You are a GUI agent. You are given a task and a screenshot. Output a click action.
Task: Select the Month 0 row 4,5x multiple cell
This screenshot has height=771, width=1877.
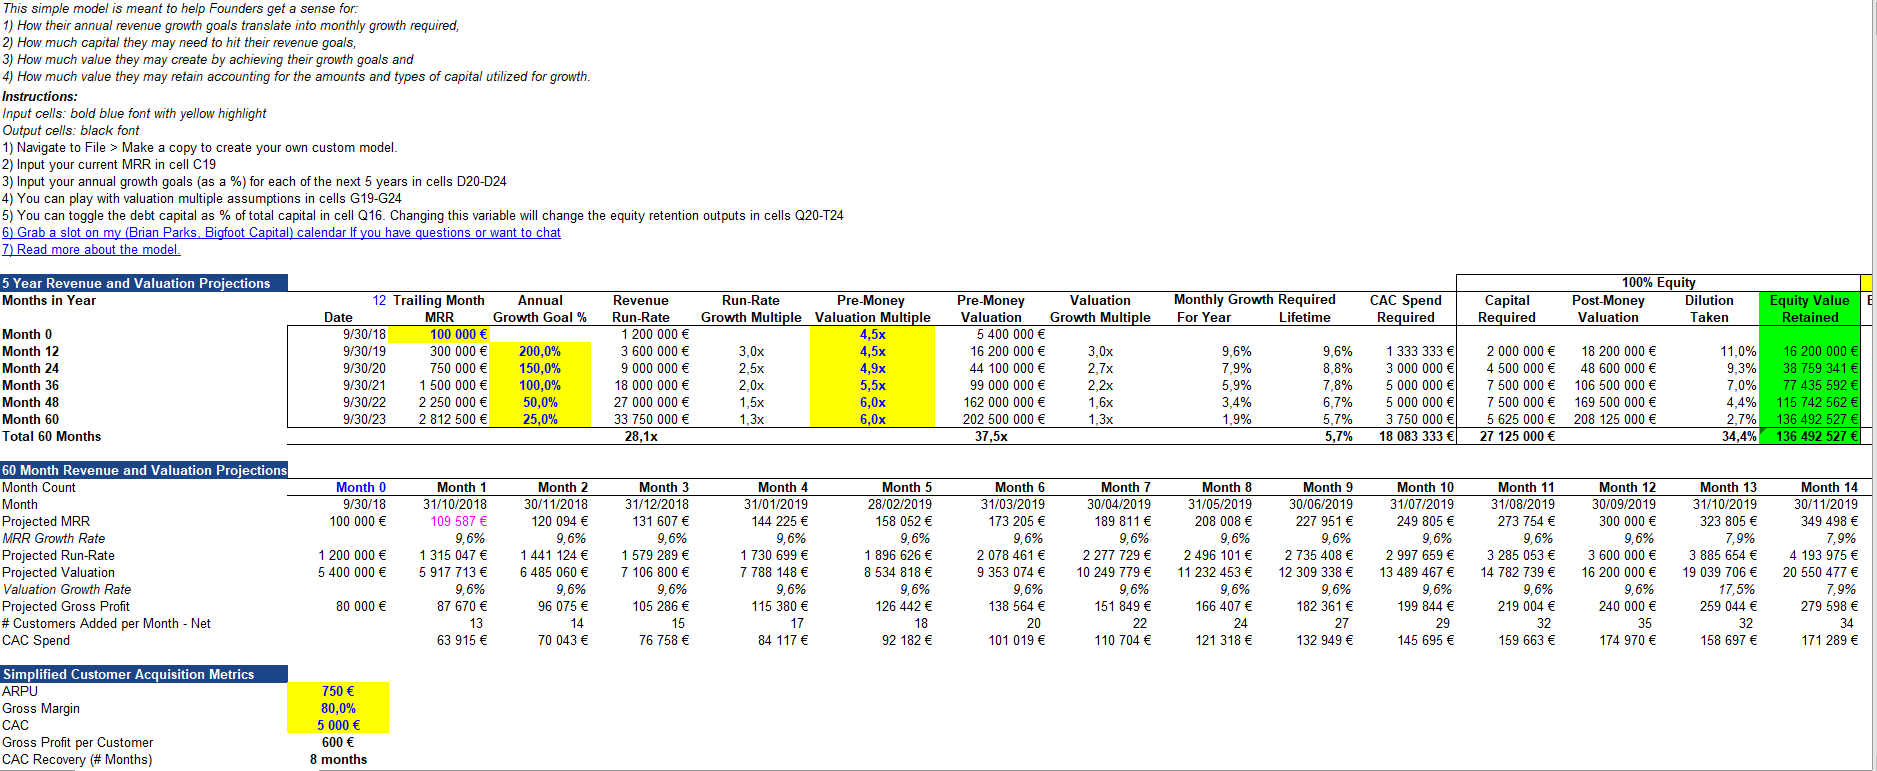click(x=872, y=334)
